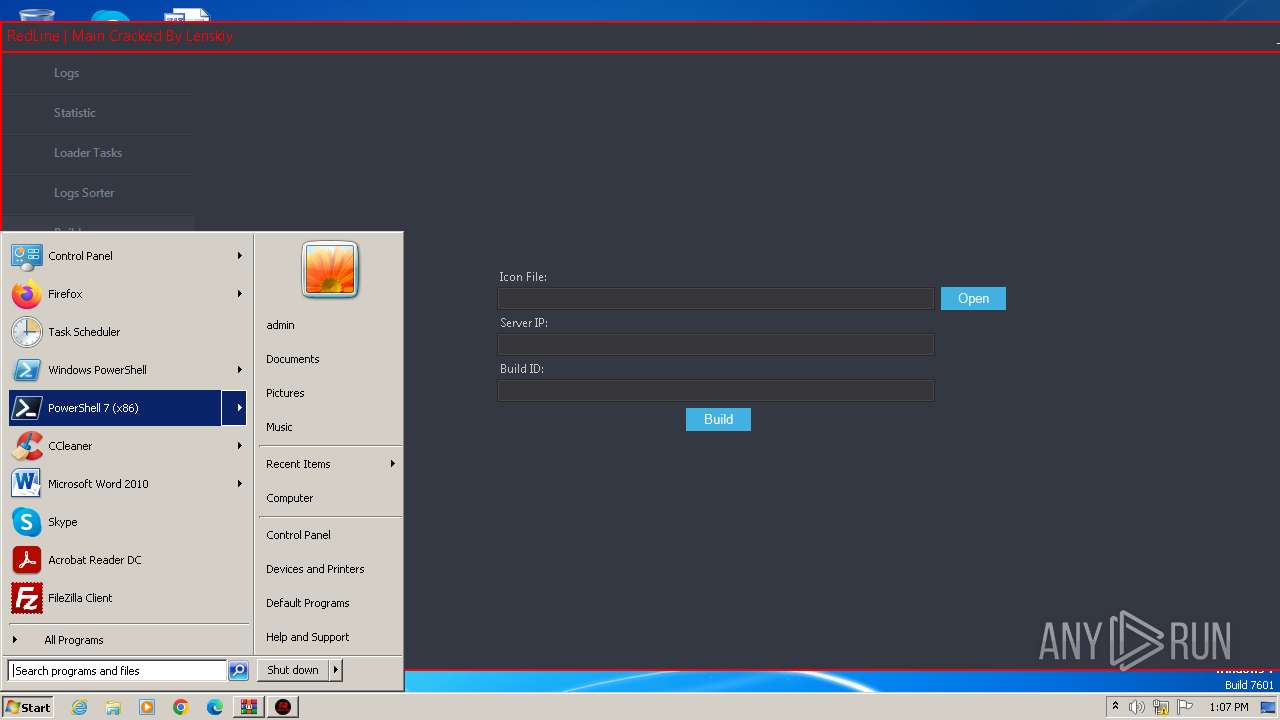Click the network status tray icon
1280x720 pixels.
(1161, 707)
